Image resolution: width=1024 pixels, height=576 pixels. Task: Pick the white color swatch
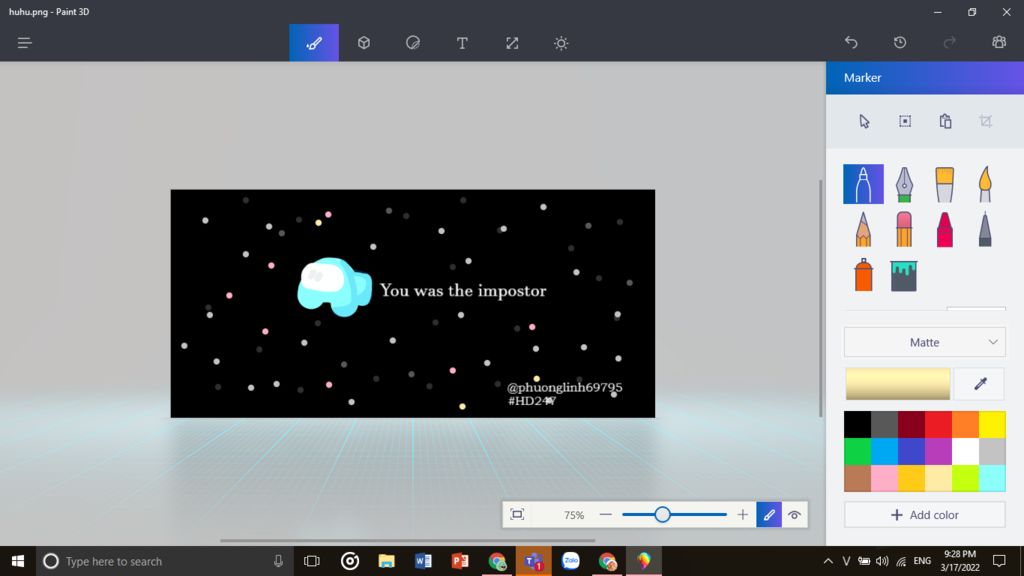pos(965,451)
